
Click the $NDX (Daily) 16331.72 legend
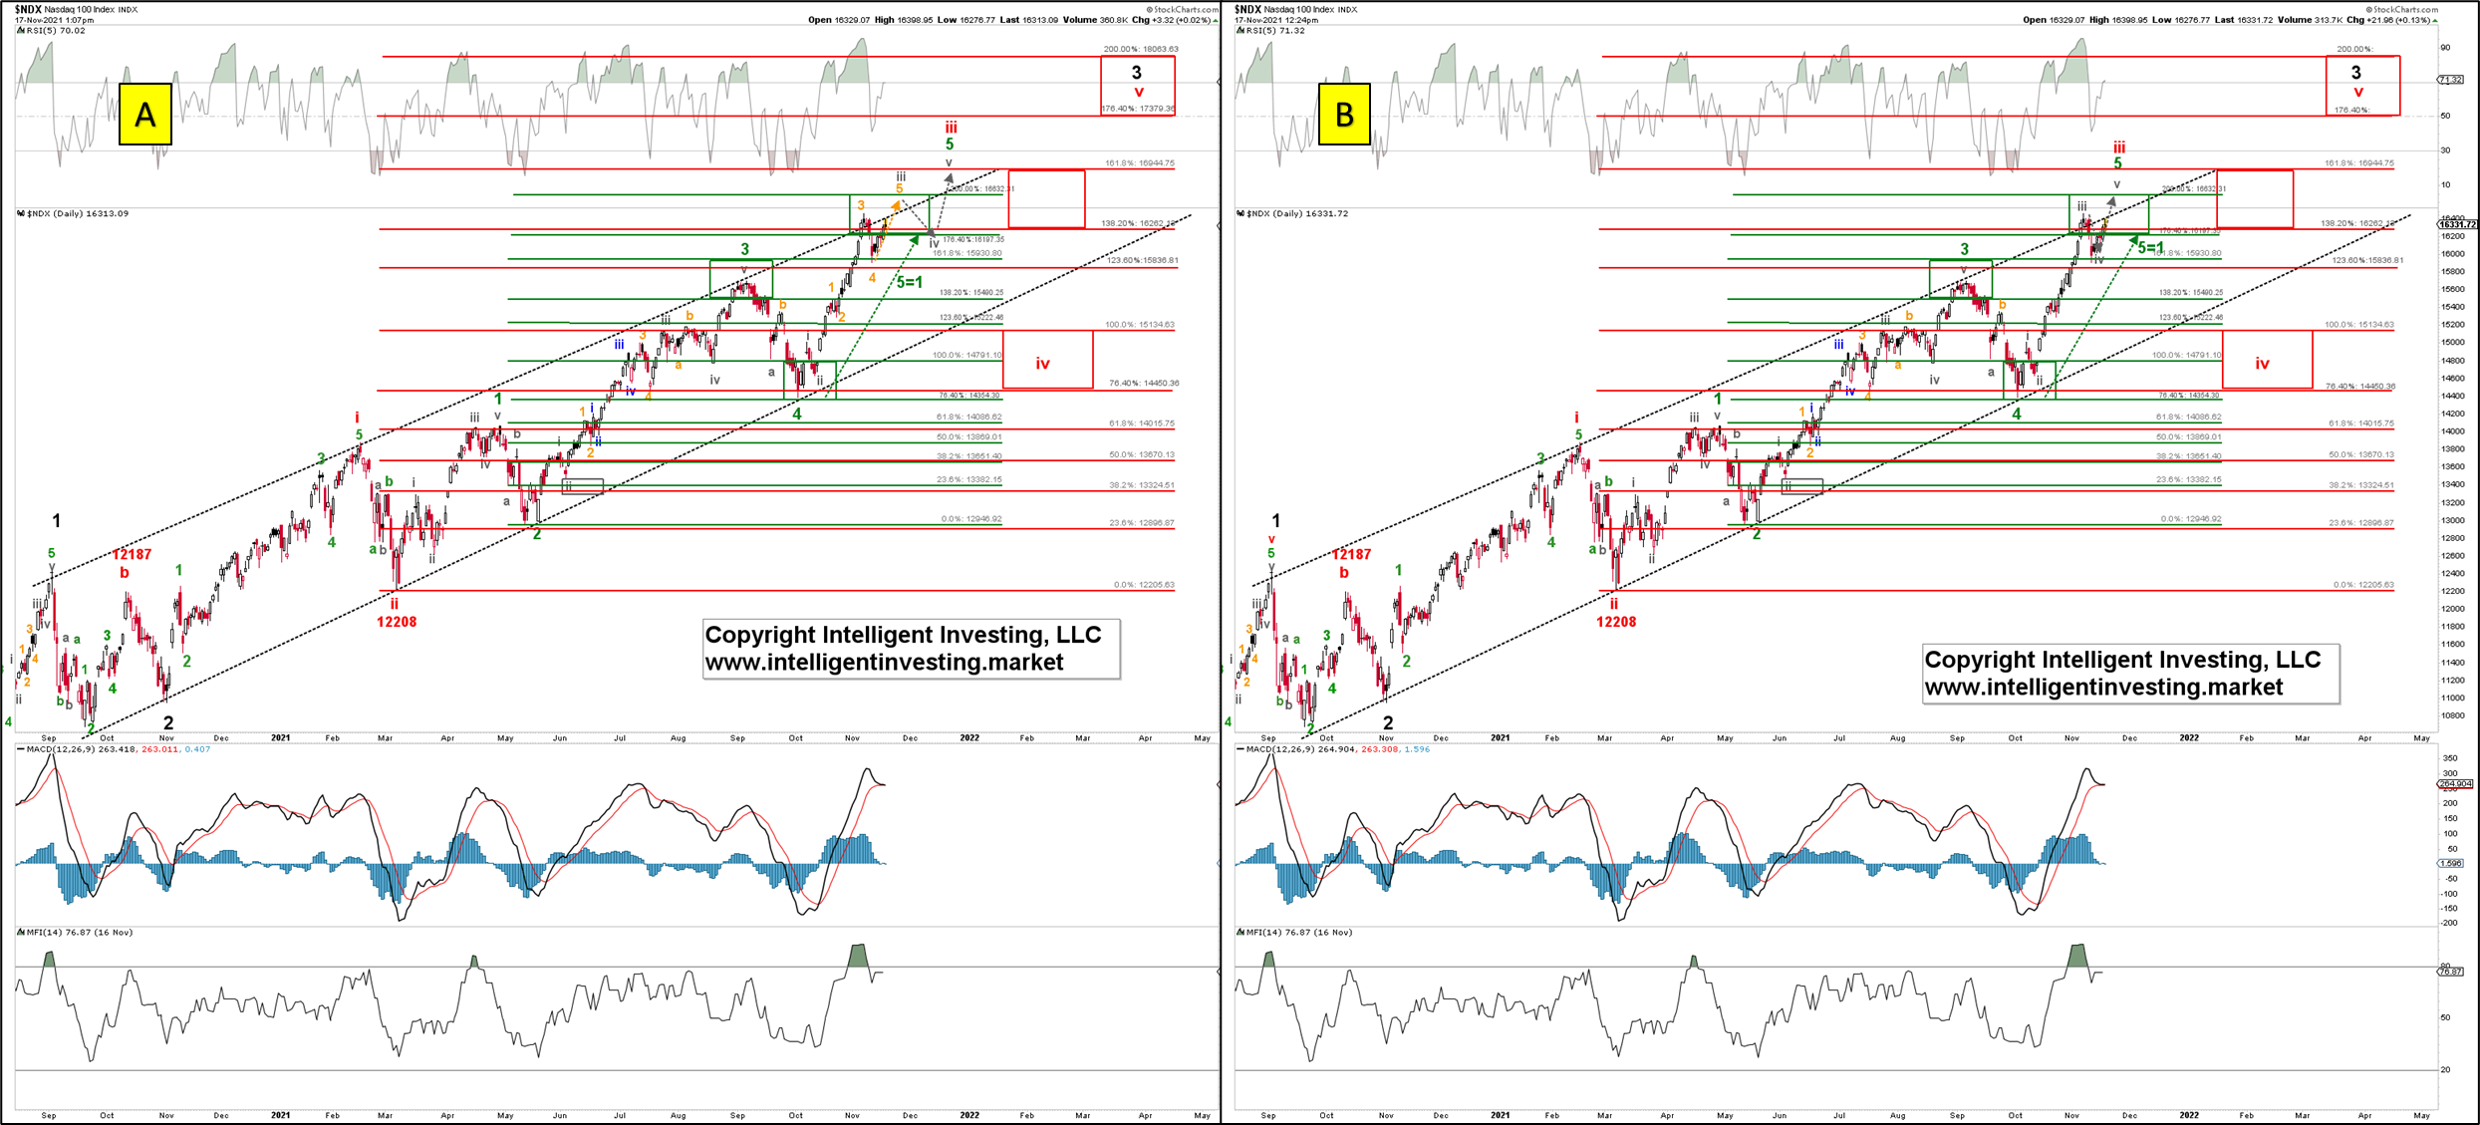click(x=1292, y=213)
